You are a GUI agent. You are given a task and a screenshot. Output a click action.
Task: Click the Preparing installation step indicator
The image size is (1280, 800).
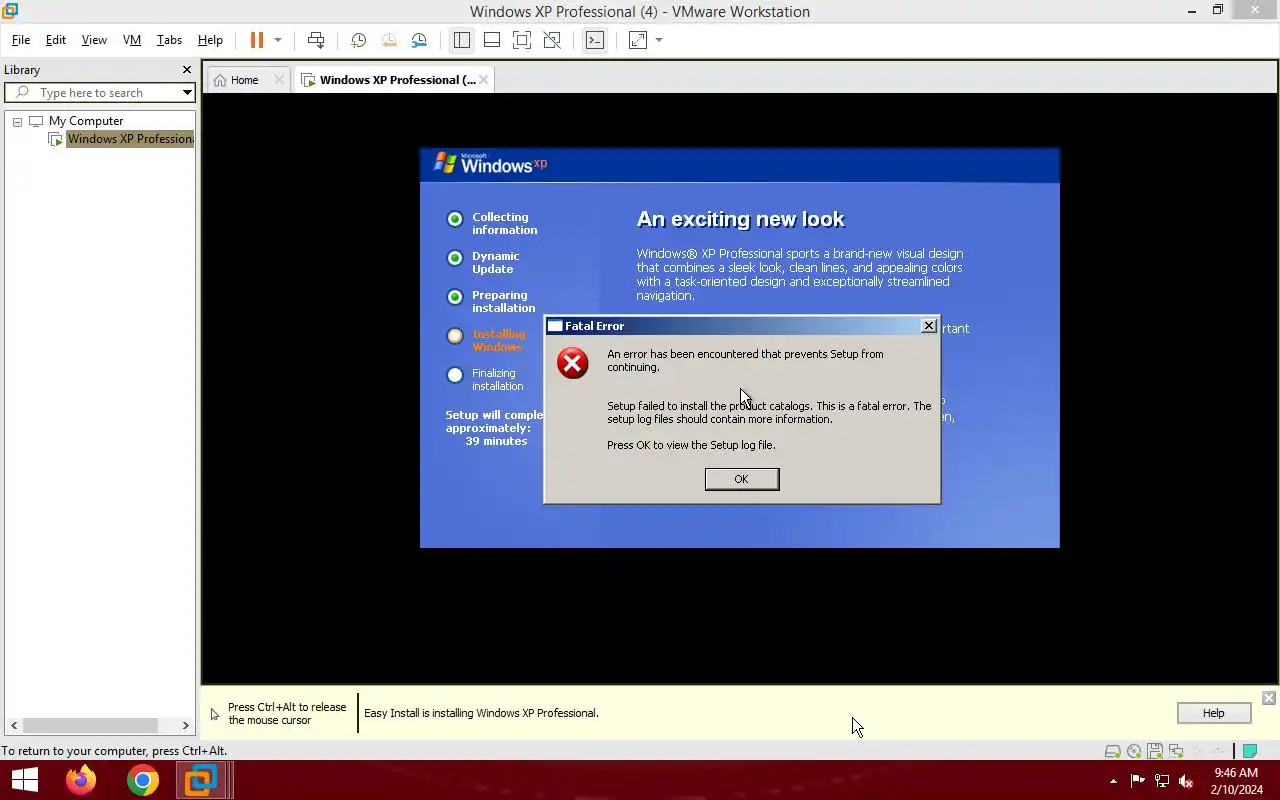(455, 297)
